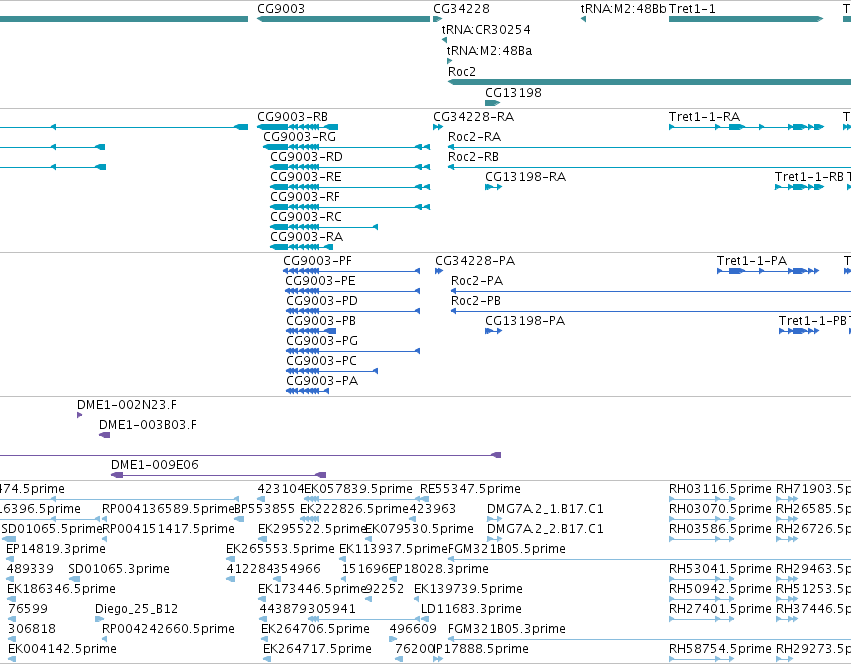
Task: Click EST DMG7A2_1.B17.C1
Action: [x=545, y=509]
